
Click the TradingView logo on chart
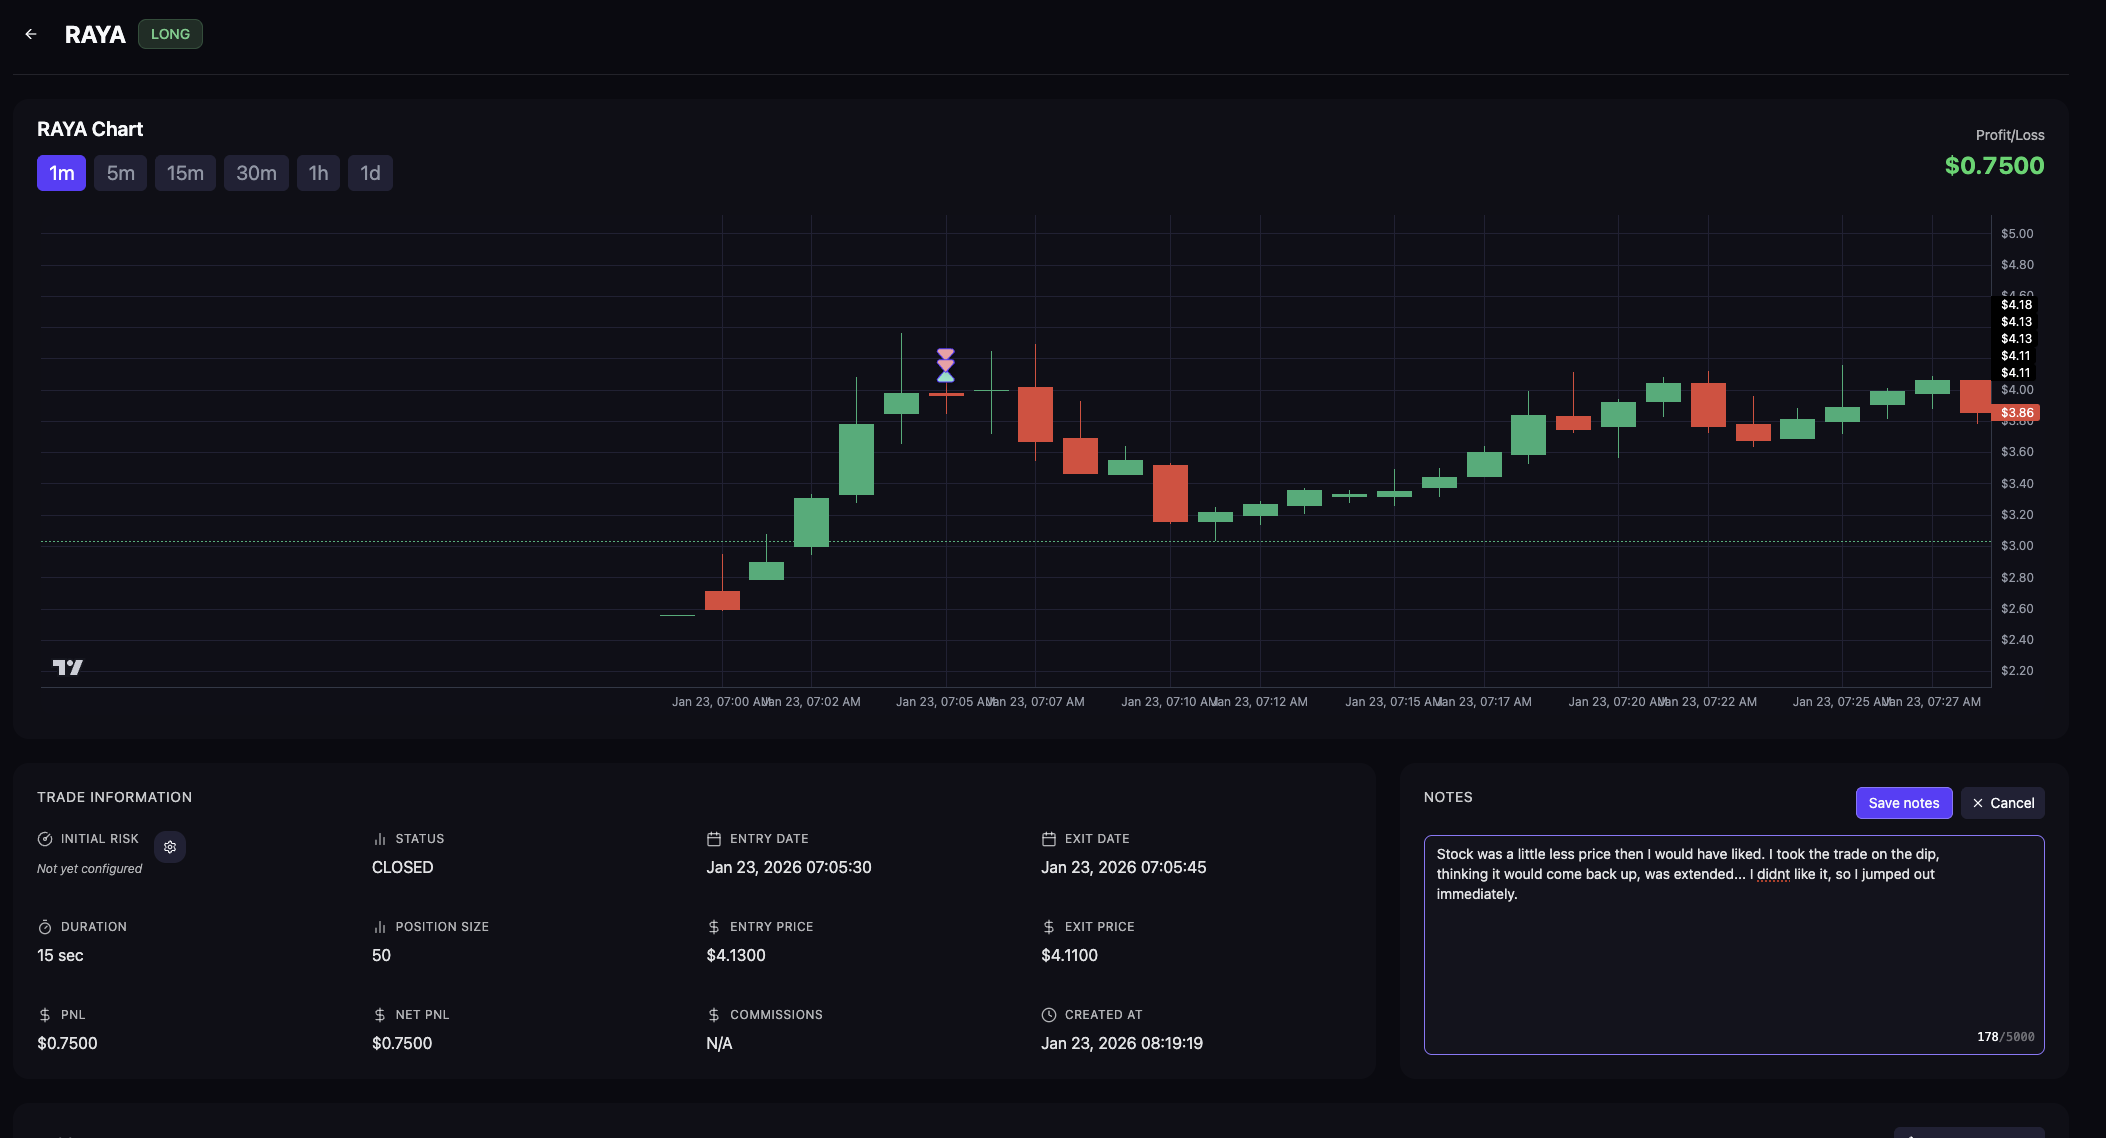[x=68, y=667]
